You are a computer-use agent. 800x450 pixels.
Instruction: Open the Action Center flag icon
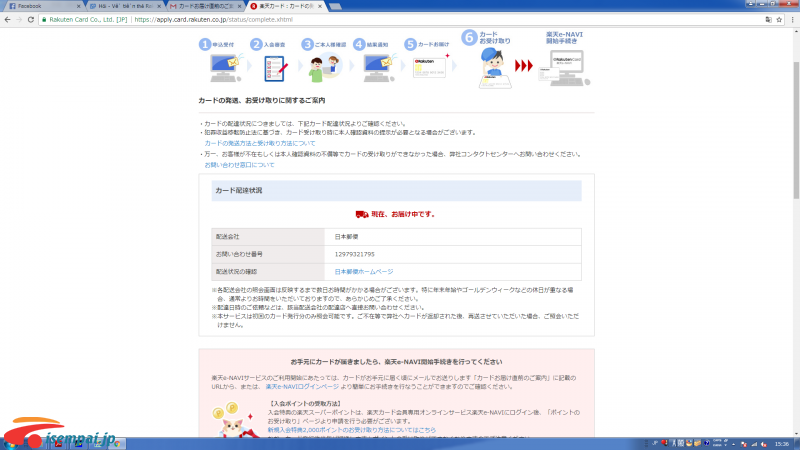(x=744, y=444)
